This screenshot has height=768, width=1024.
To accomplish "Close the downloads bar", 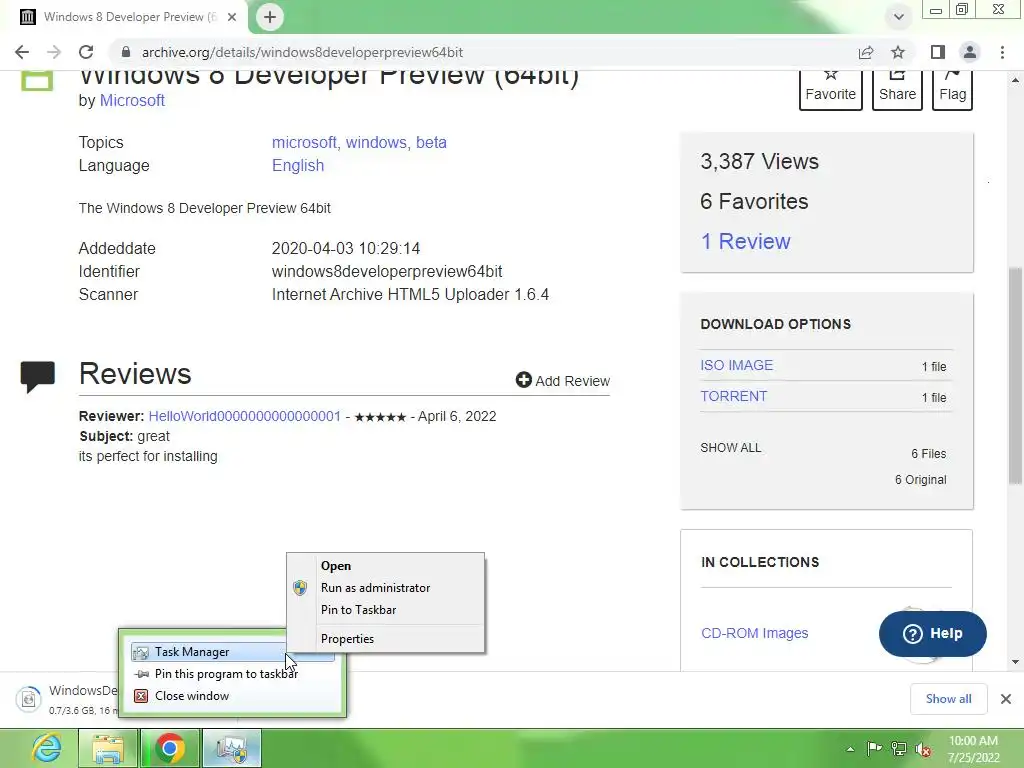I will pyautogui.click(x=1006, y=699).
